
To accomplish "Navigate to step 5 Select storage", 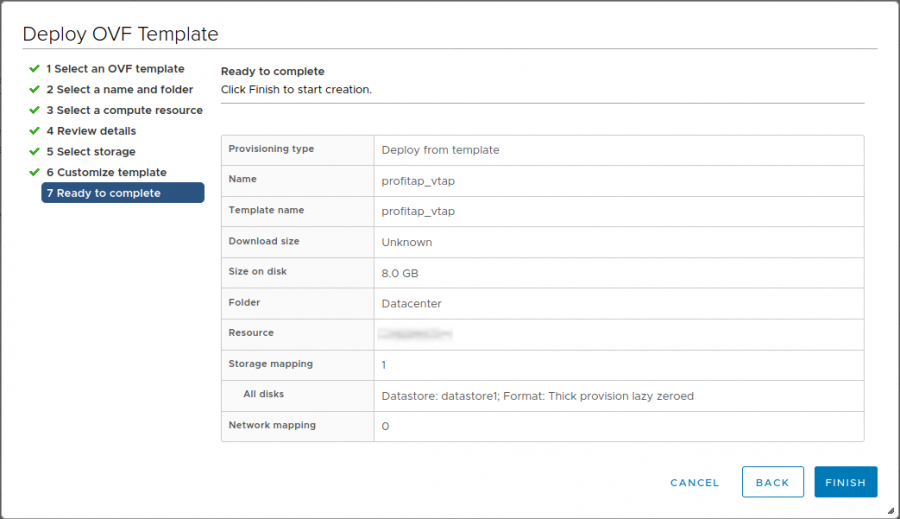I will pos(90,152).
